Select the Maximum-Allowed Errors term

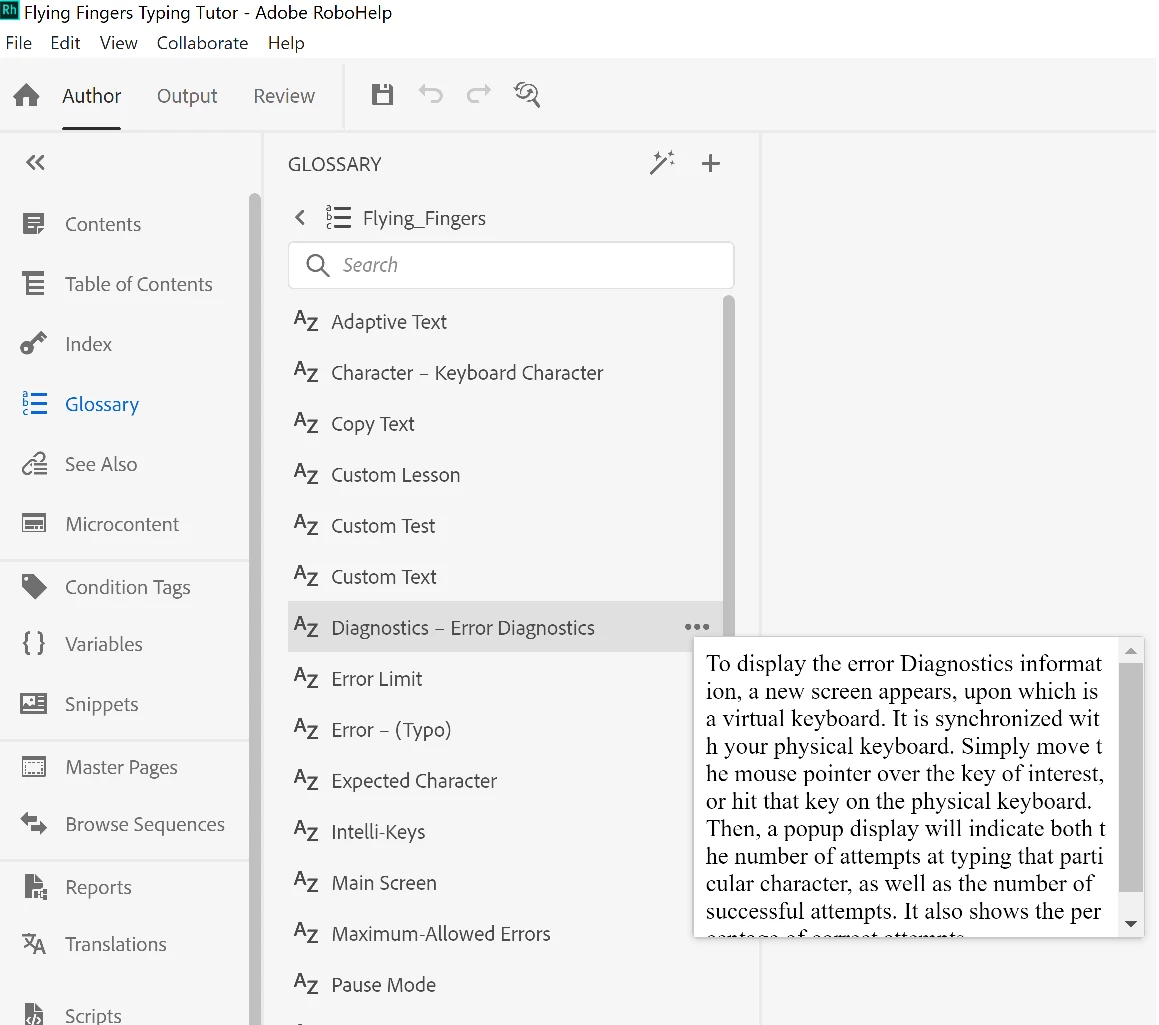490,933
